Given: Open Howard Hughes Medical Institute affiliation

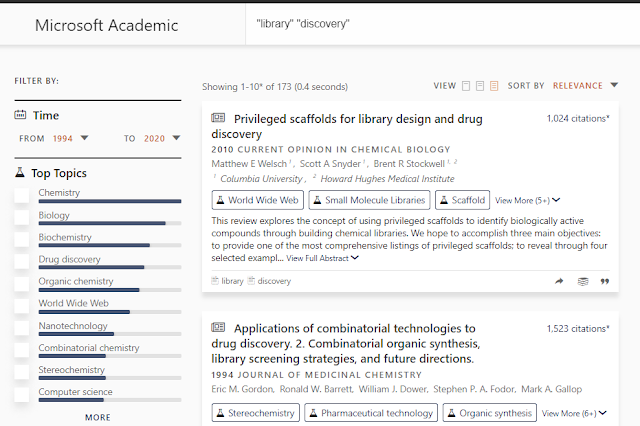Looking at the screenshot, I should [x=387, y=179].
